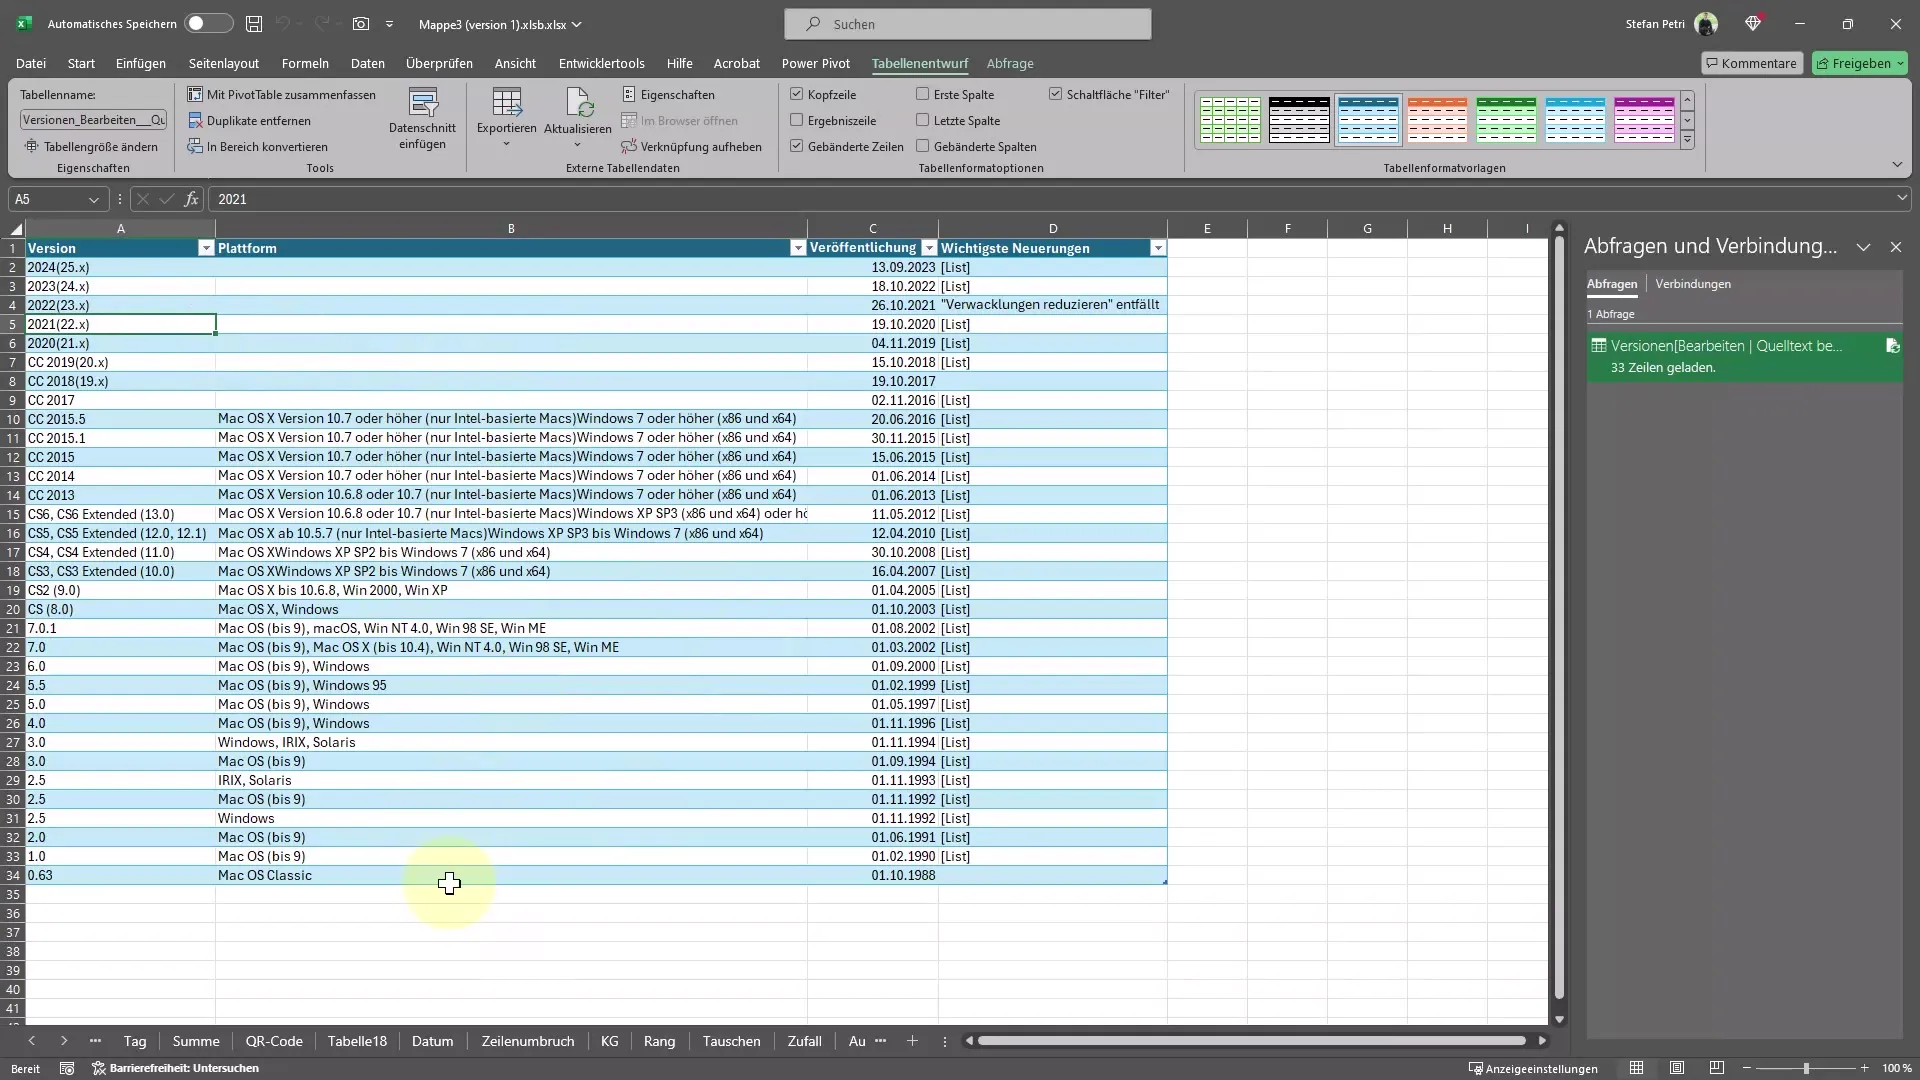This screenshot has width=1920, height=1080.
Task: Open the Datei menu
Action: point(31,63)
